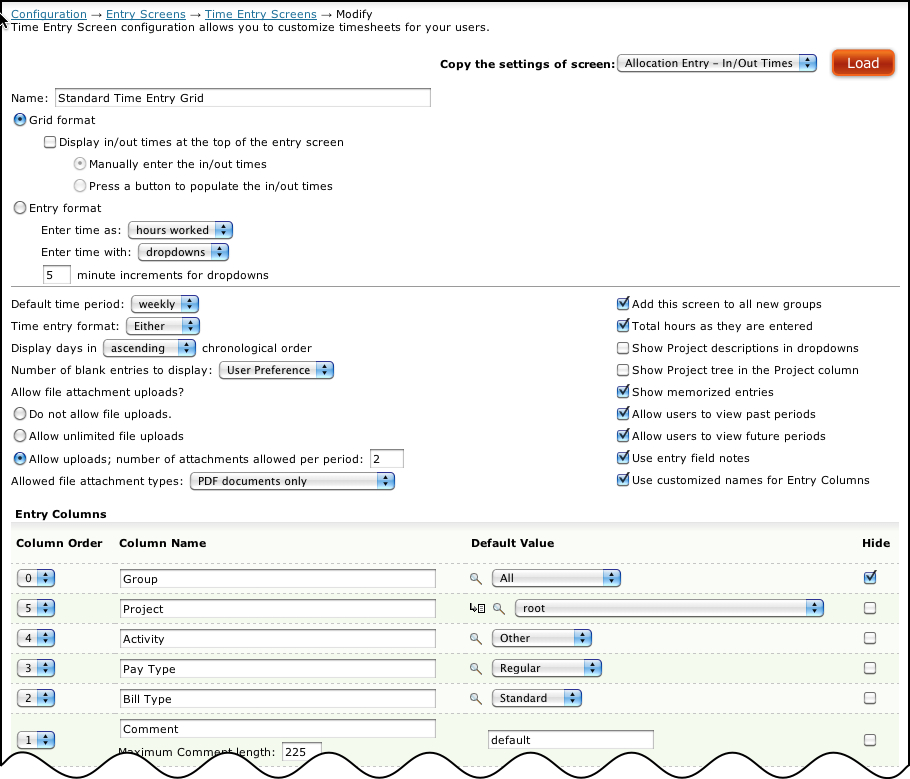Click the magnifier icon in the Project row
This screenshot has width=910, height=779.
[x=499, y=608]
